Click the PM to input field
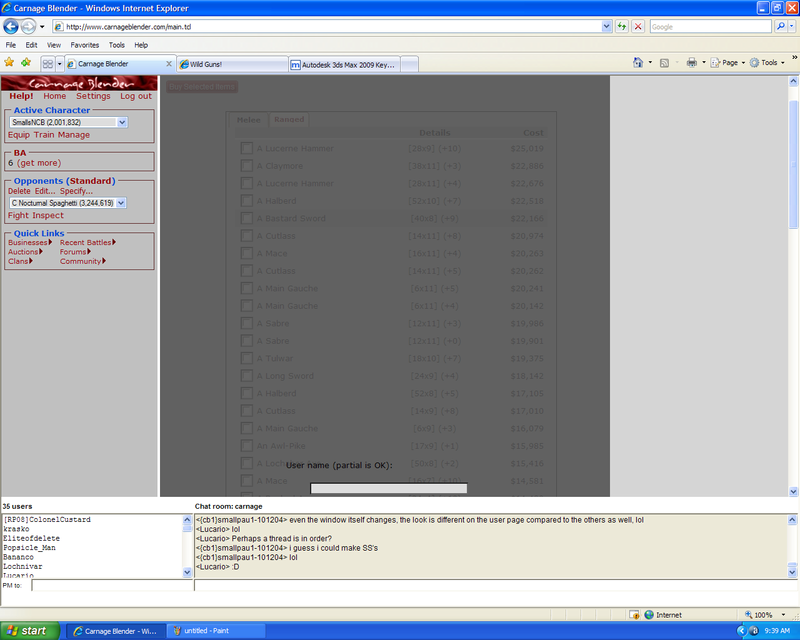Viewport: 800px width, 640px height. pyautogui.click(x=112, y=585)
